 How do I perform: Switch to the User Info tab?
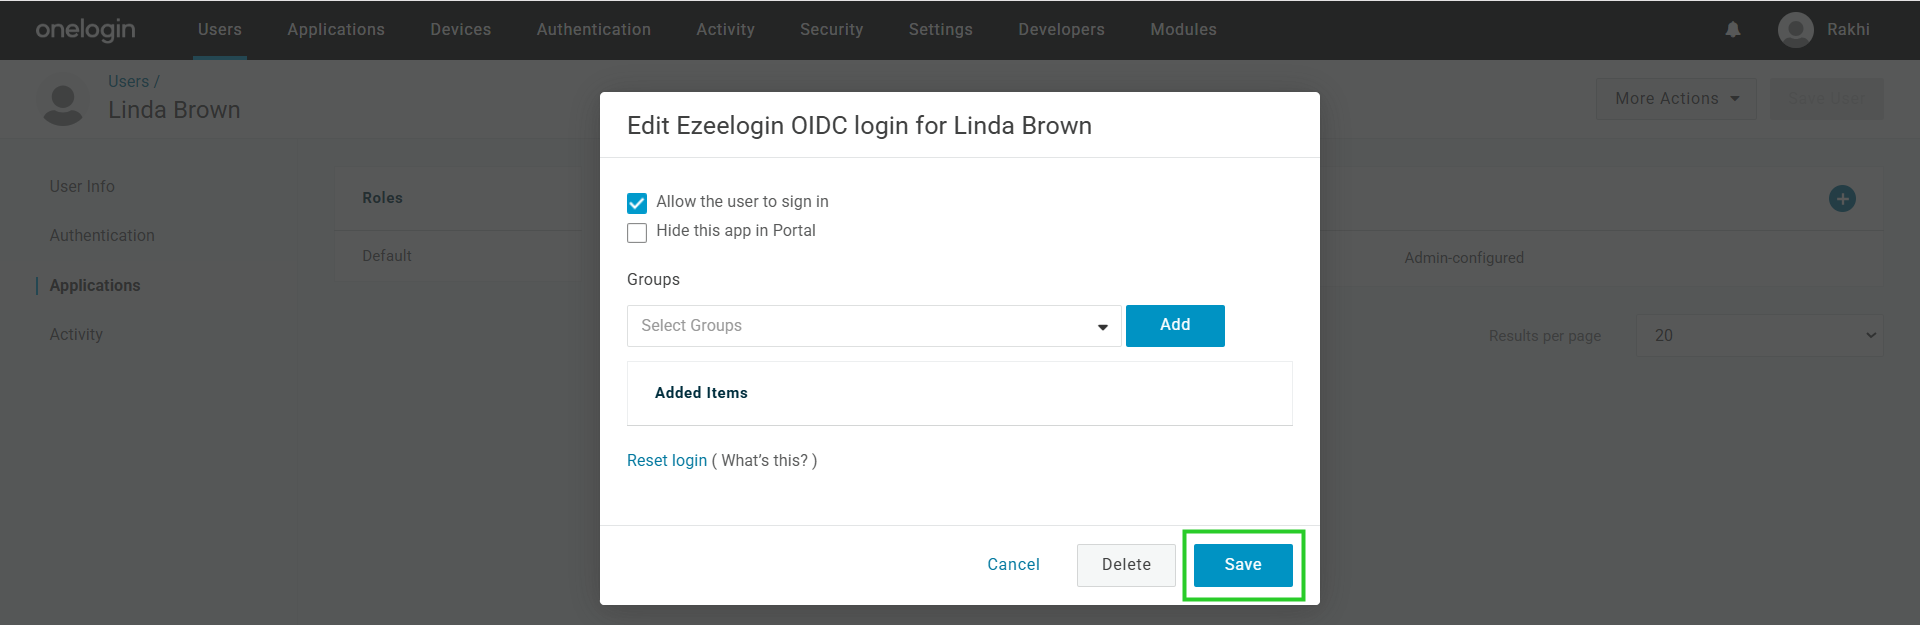(82, 187)
